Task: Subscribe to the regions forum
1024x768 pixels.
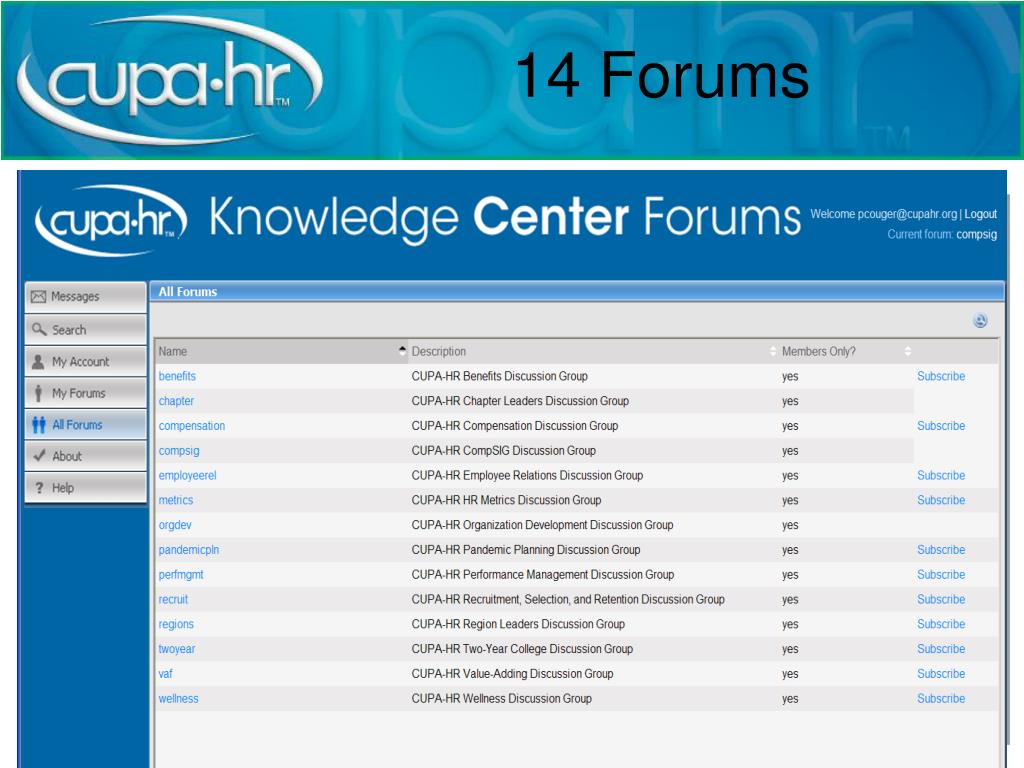Action: tap(941, 624)
